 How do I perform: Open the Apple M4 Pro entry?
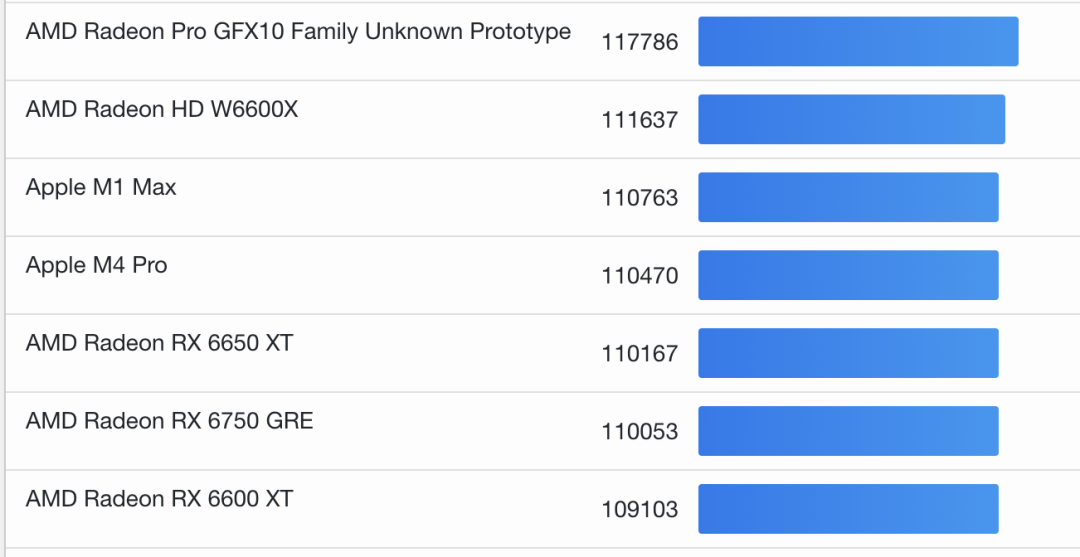[96, 266]
